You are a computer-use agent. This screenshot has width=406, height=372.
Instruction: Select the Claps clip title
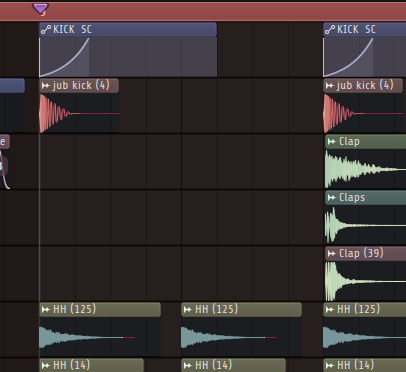point(352,198)
